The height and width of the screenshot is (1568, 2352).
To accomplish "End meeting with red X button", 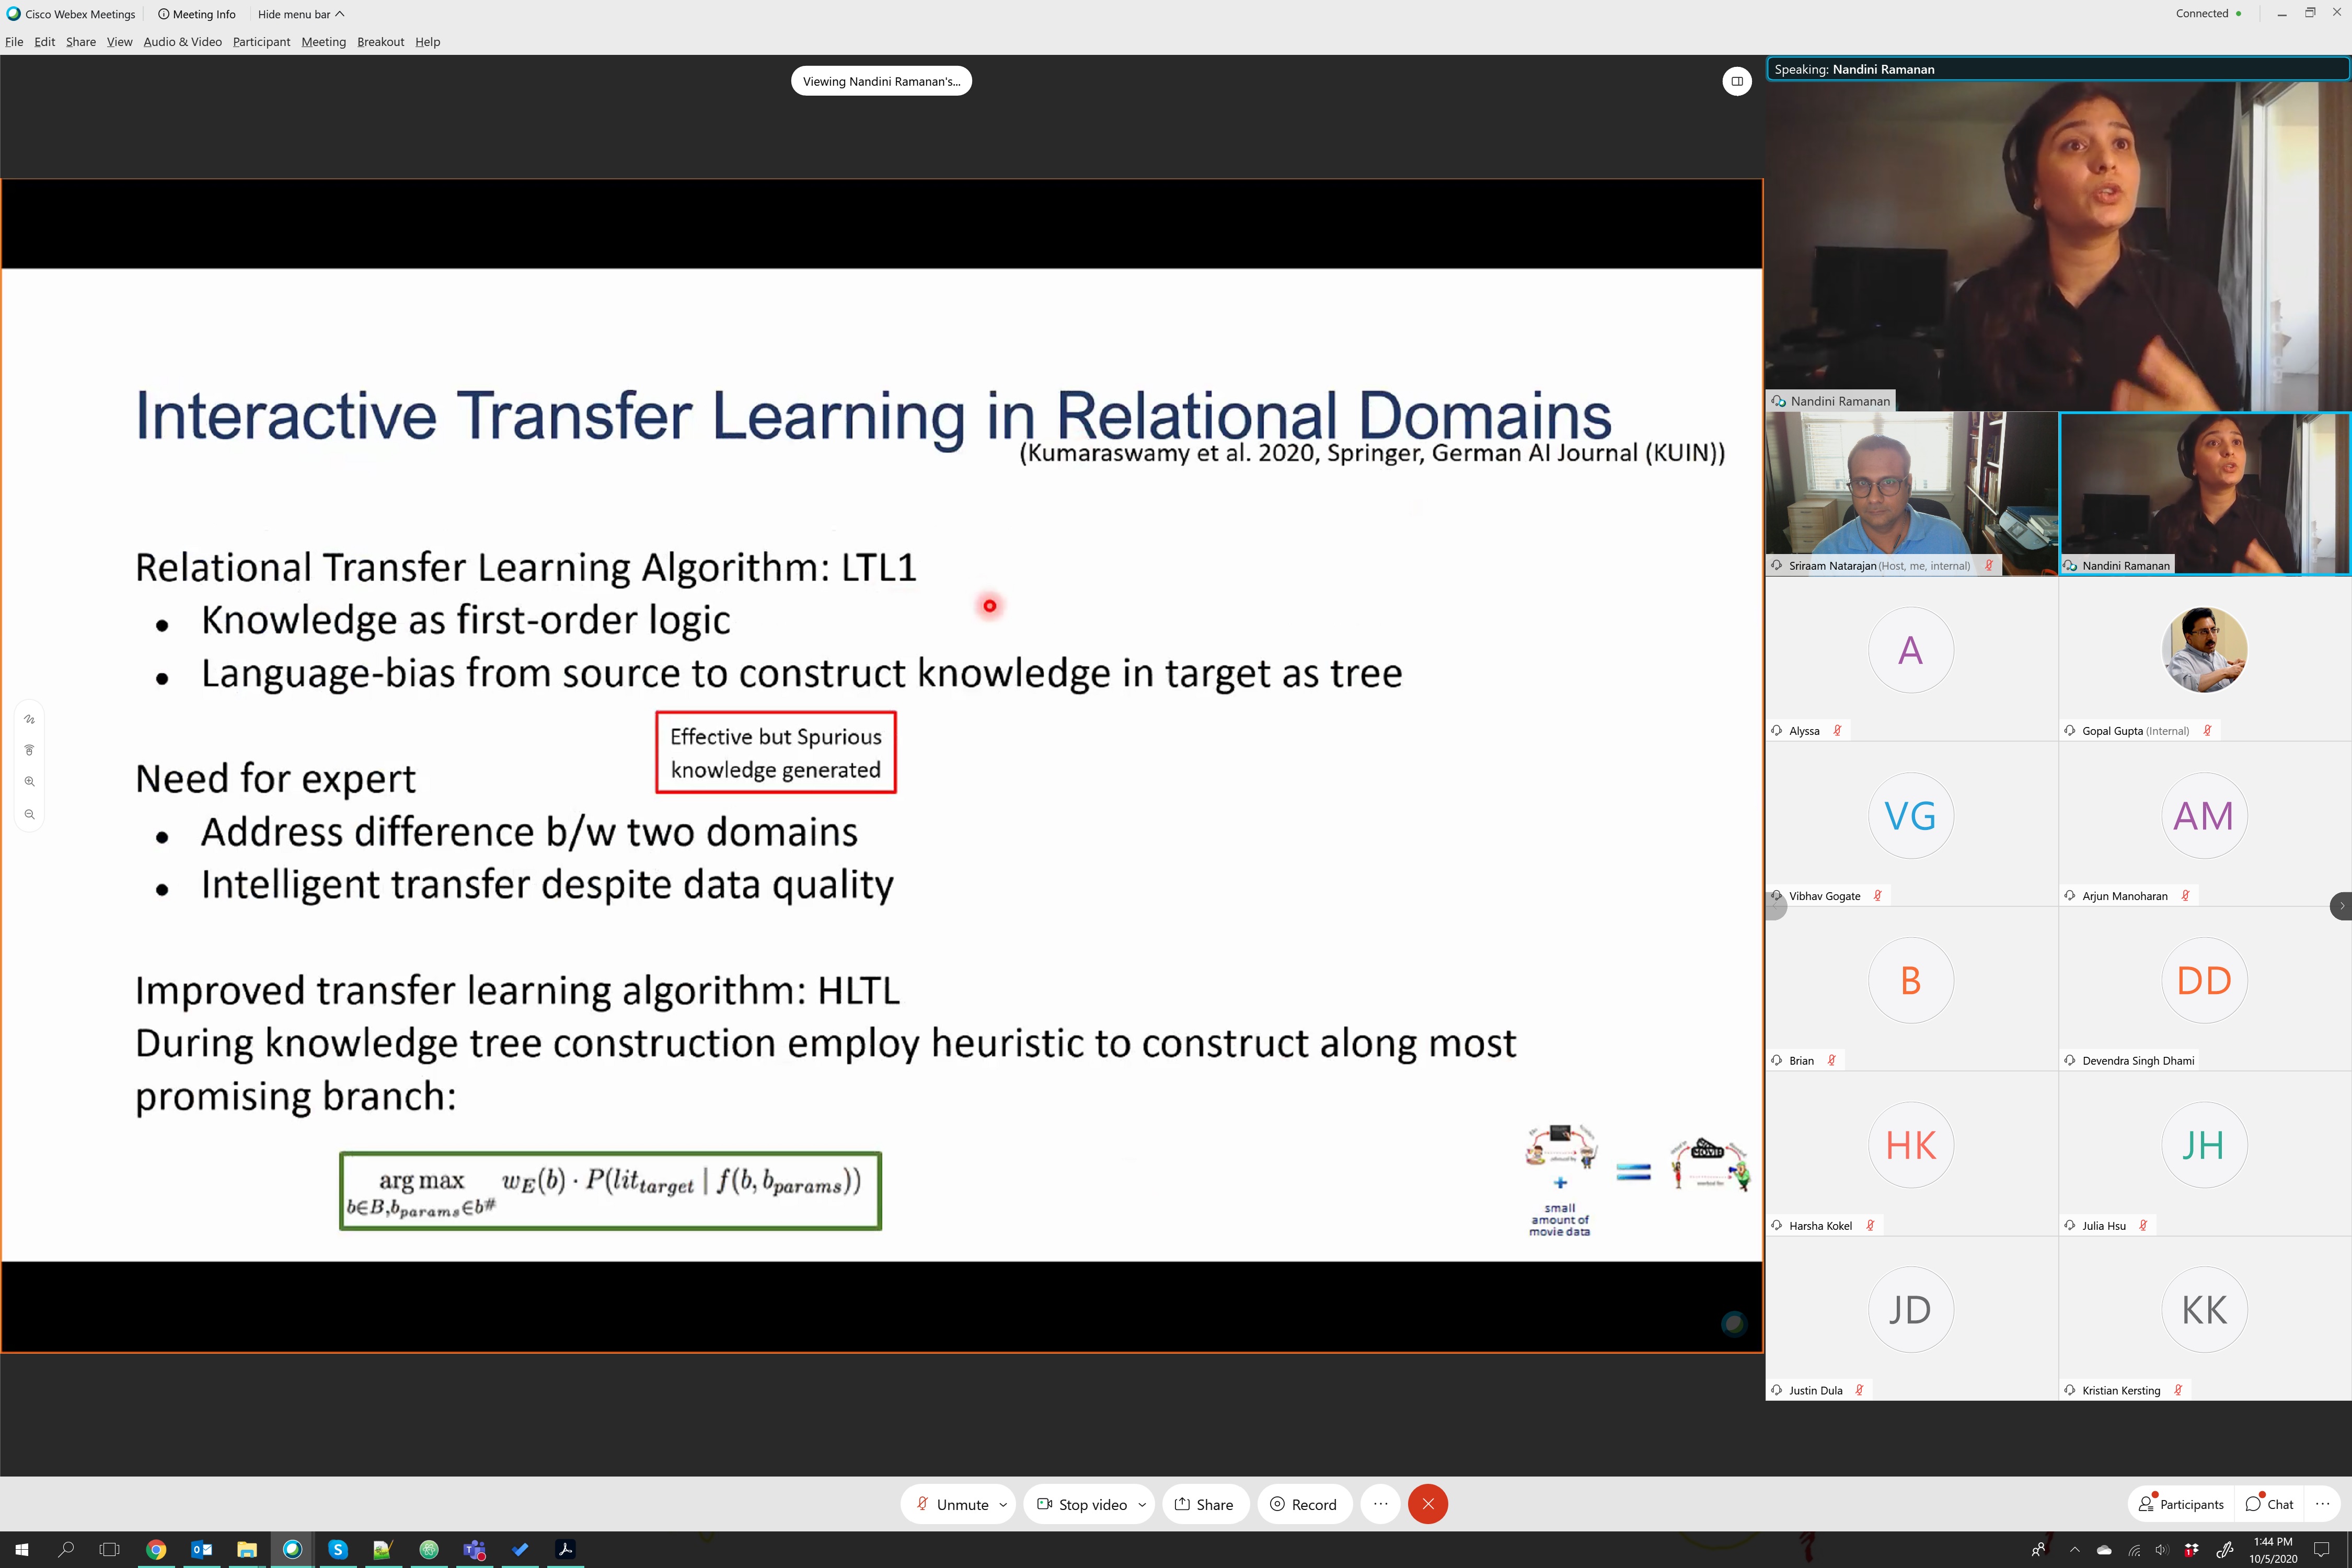I will [1427, 1504].
